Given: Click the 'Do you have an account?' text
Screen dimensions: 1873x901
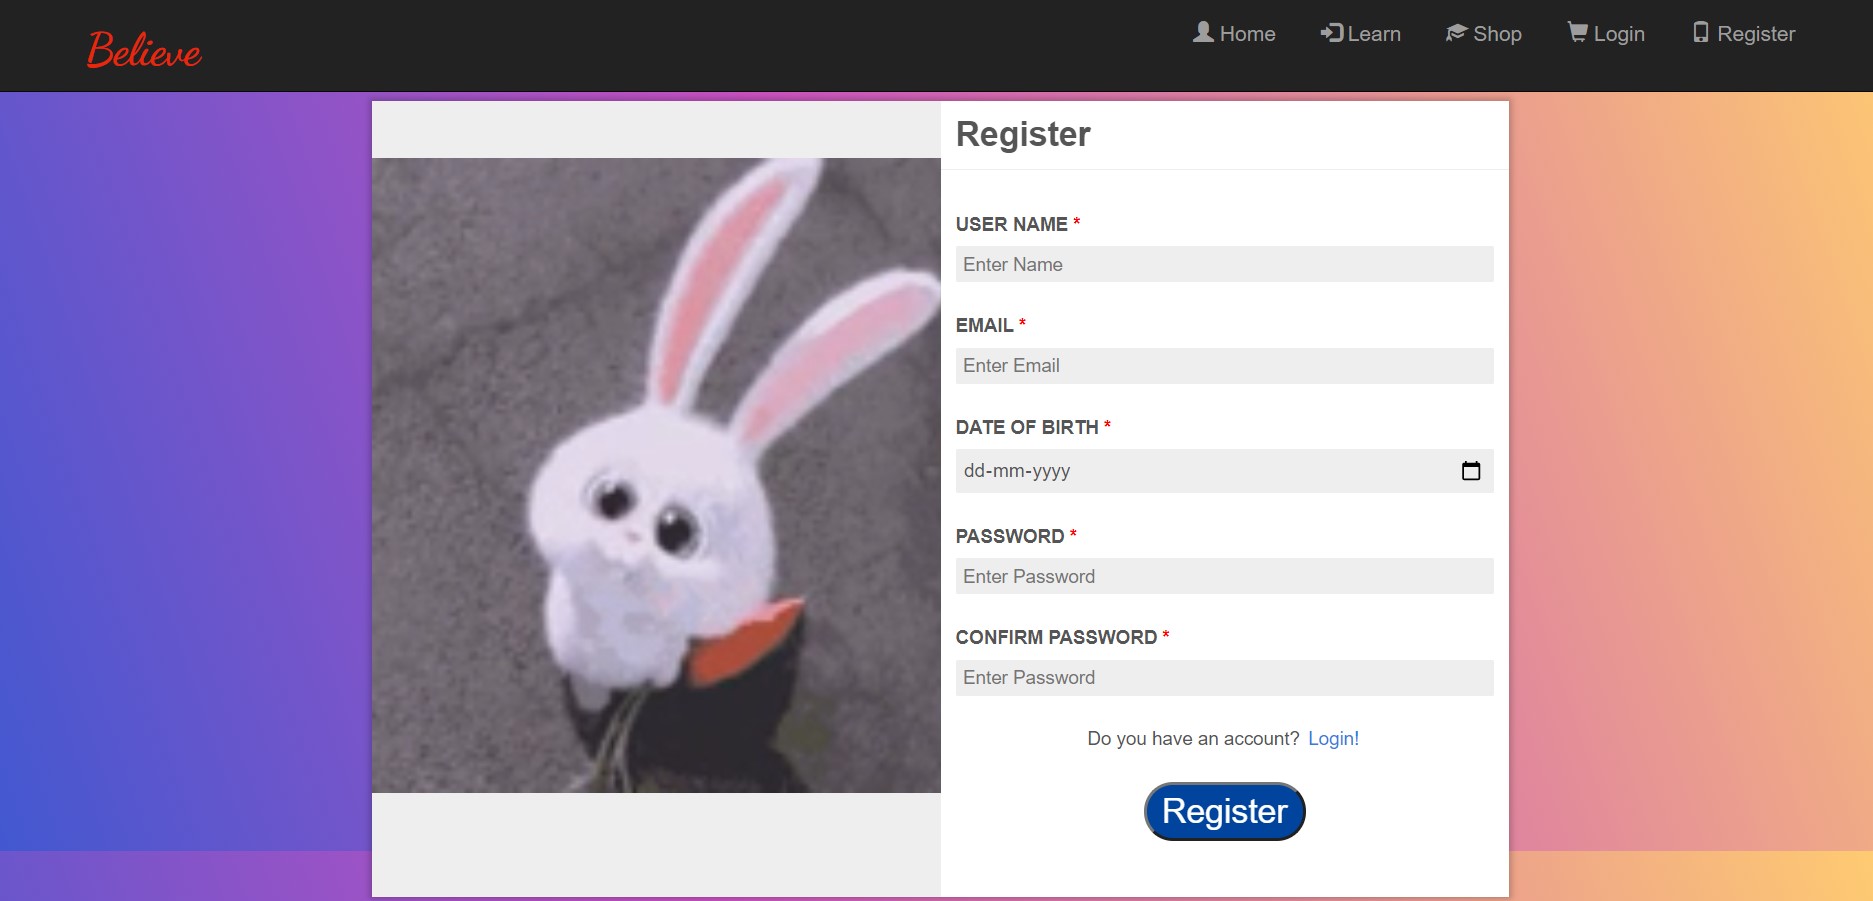Looking at the screenshot, I should 1193,738.
